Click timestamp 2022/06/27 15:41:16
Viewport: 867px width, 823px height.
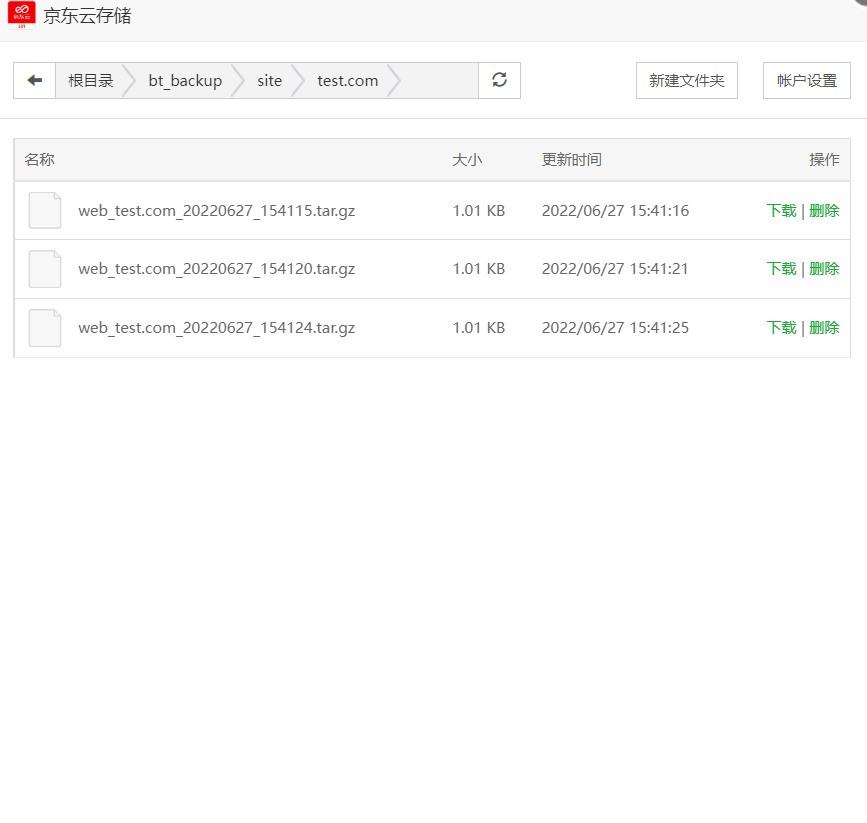tap(615, 211)
